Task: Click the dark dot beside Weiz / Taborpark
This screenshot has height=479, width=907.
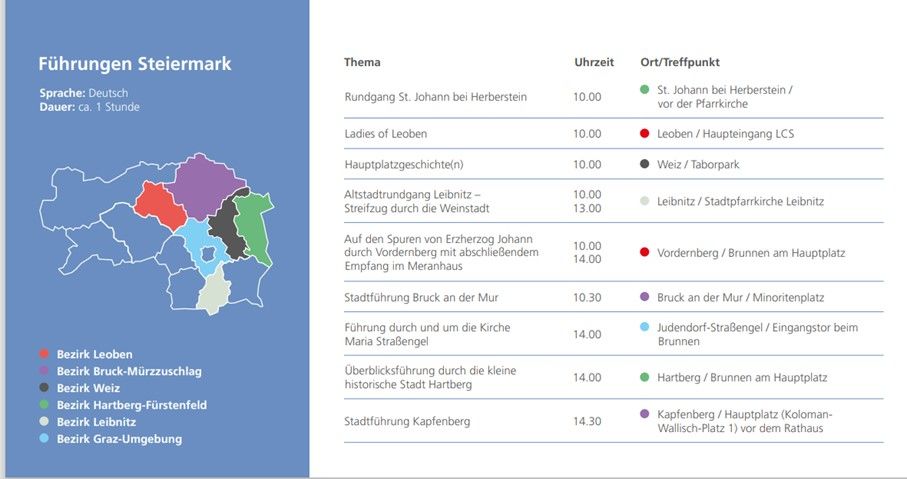Action: [644, 164]
